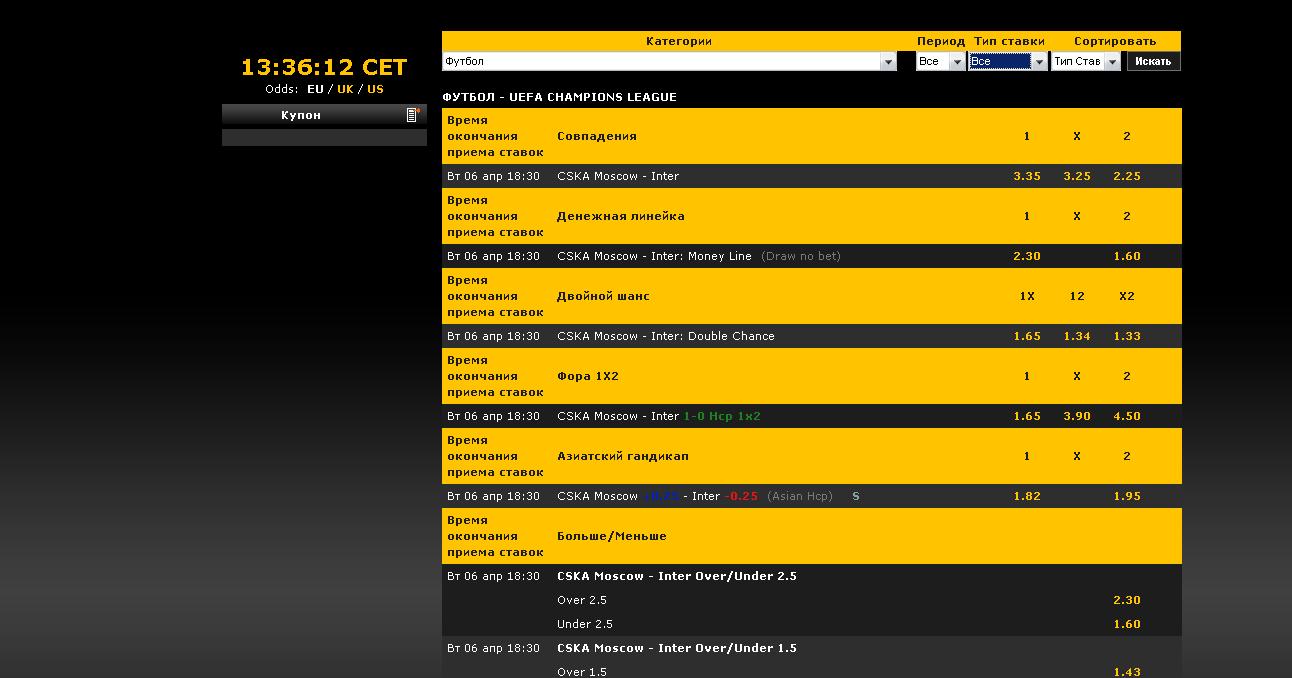The image size is (1292, 678).
Task: Select 1-0 Hcp odds 4.50 for Inter
Action: [1127, 416]
